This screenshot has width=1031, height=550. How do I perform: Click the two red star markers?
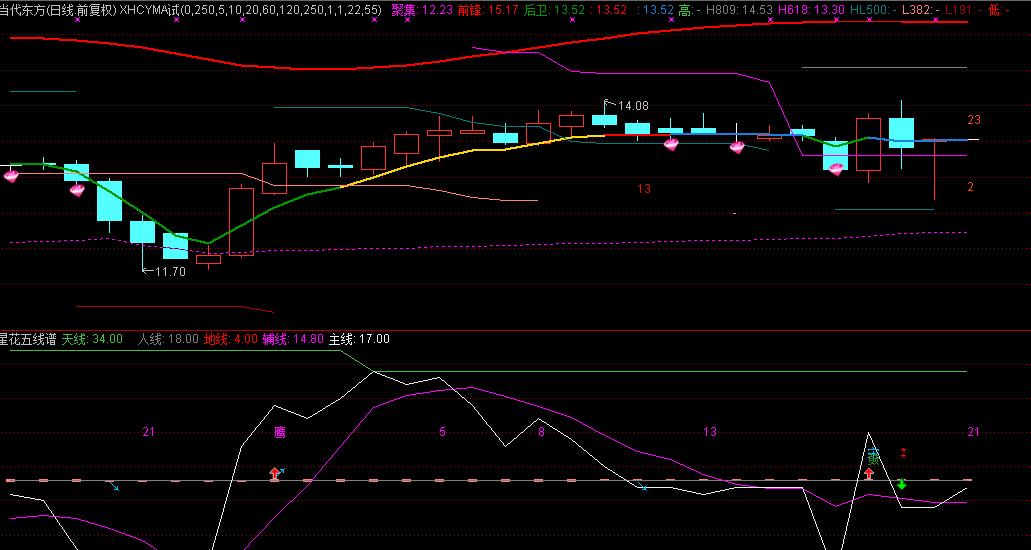coord(903,453)
